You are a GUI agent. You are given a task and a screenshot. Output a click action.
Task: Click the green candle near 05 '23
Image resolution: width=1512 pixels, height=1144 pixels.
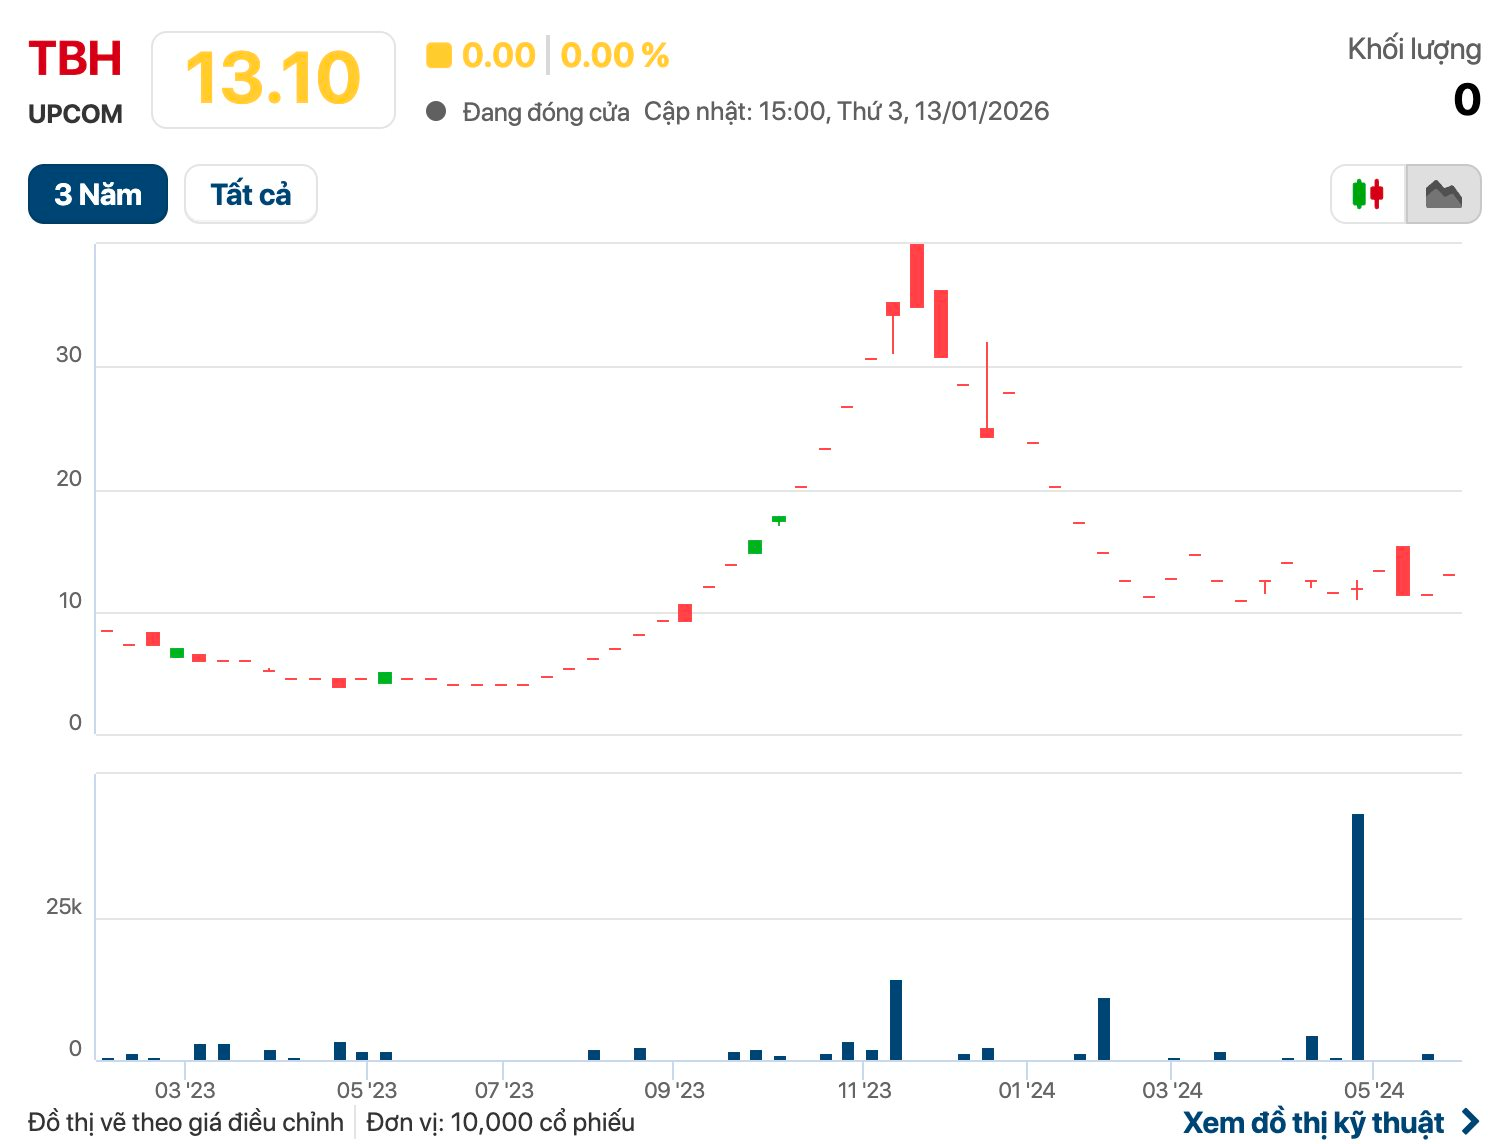385,678
